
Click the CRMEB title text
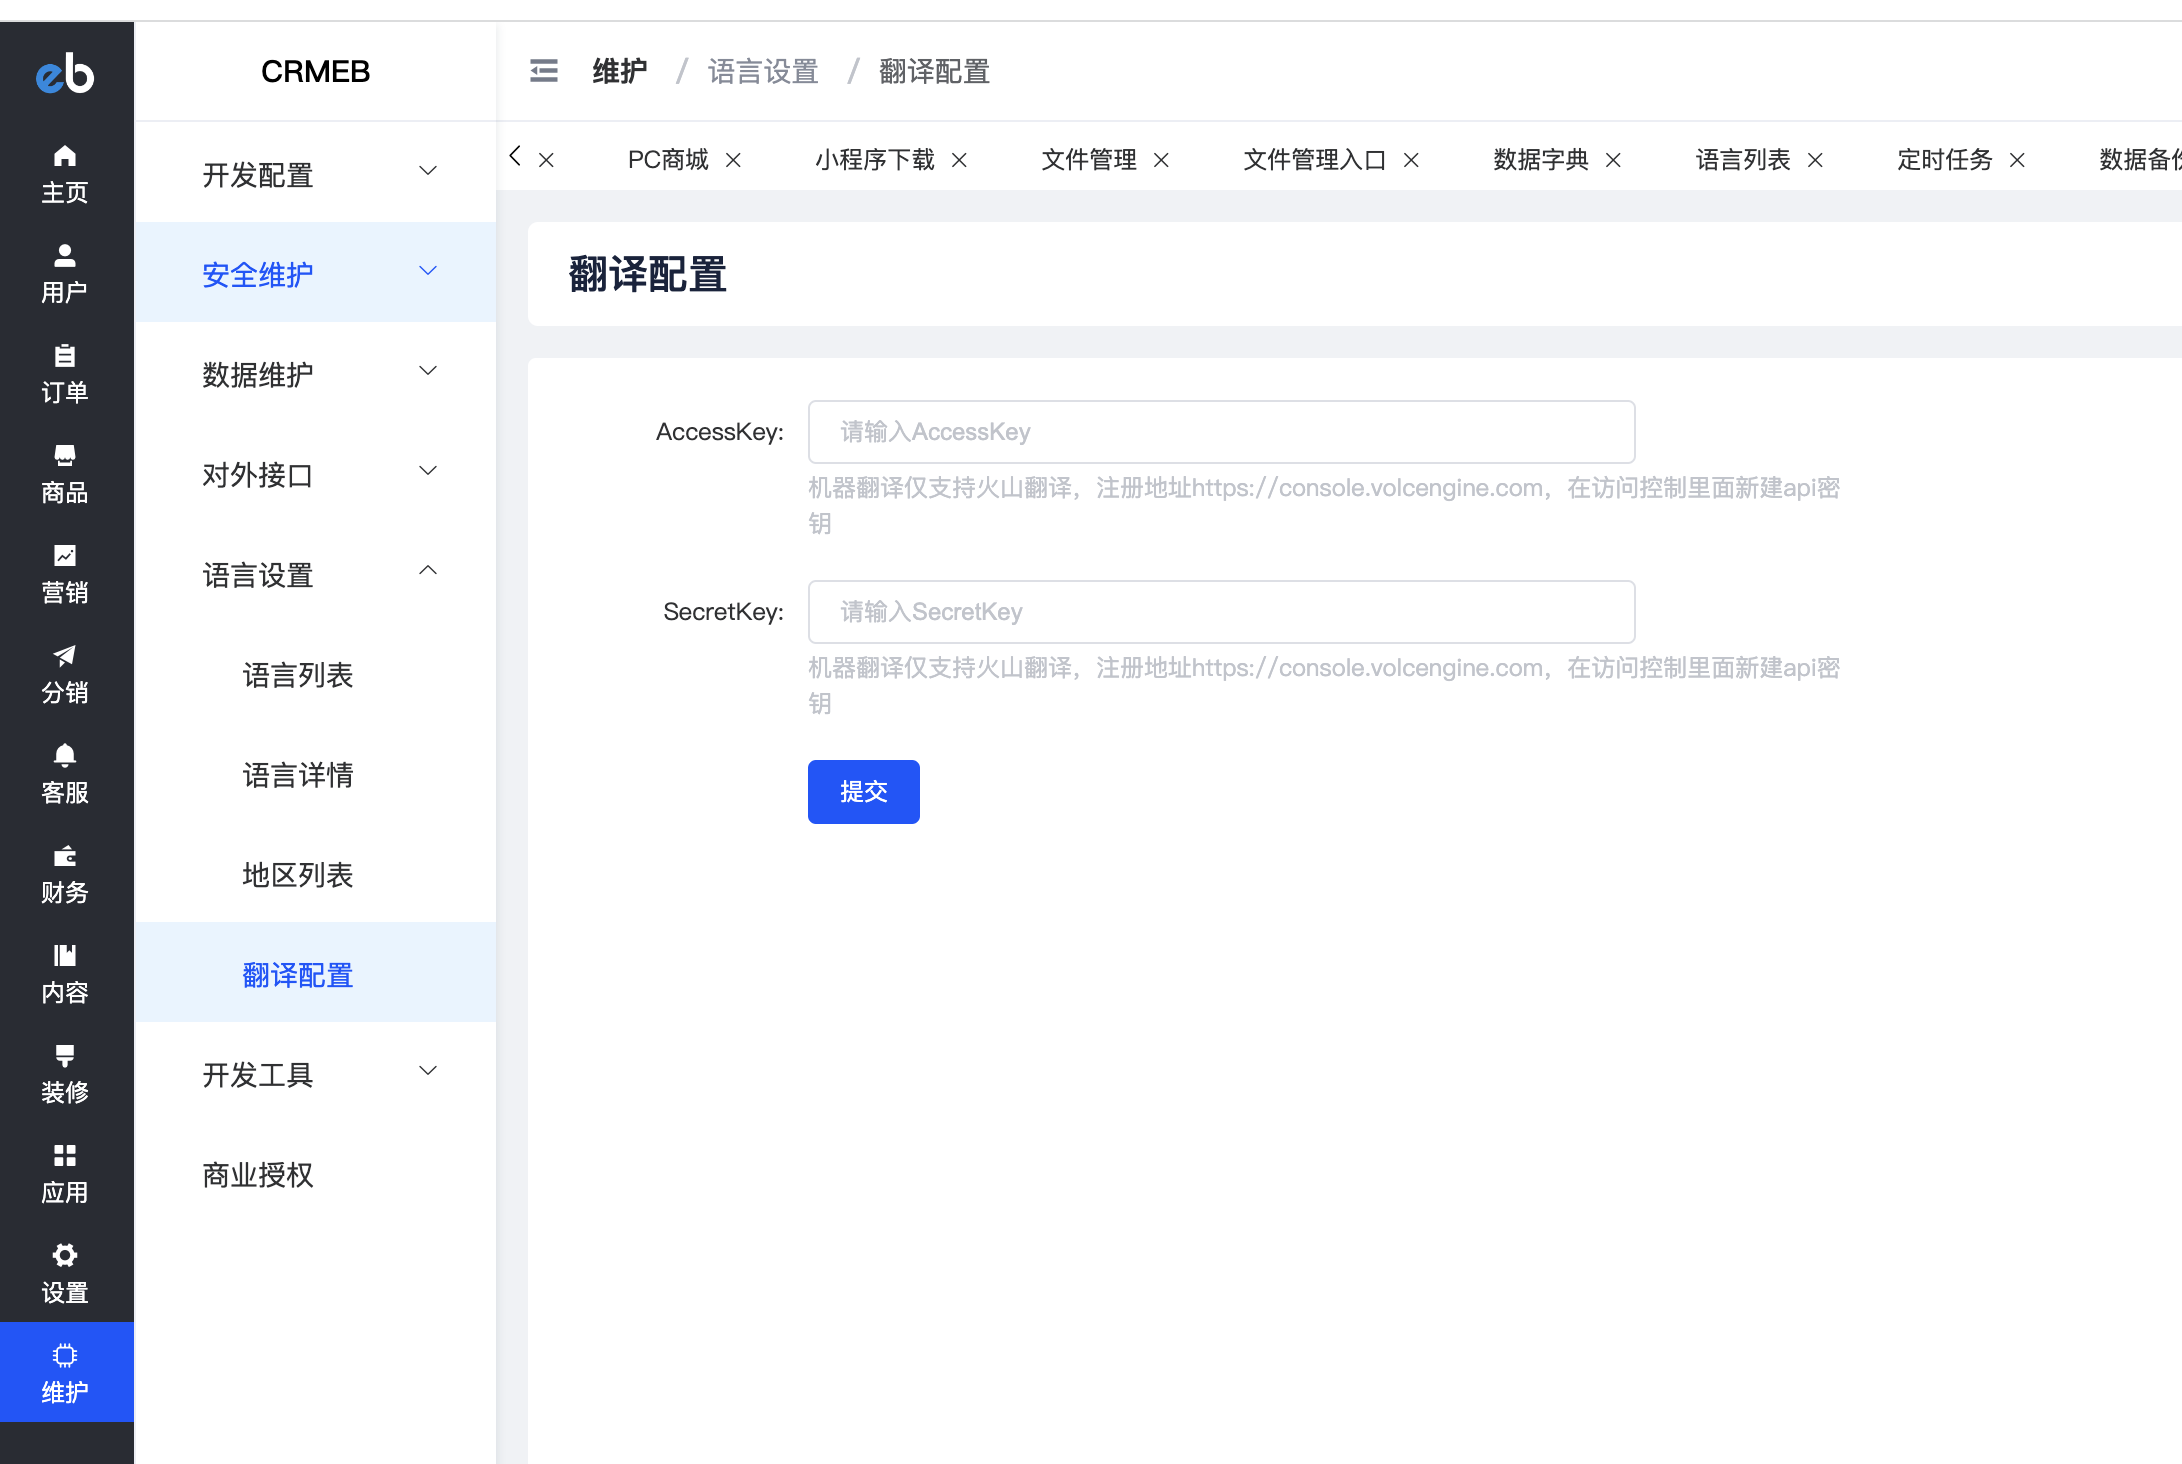[x=316, y=72]
